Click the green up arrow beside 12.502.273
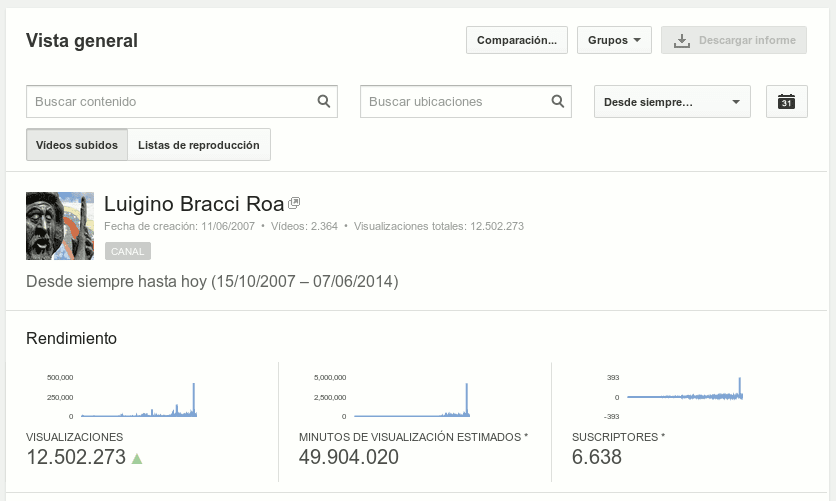Viewport: 836px width, 501px height. point(137,458)
